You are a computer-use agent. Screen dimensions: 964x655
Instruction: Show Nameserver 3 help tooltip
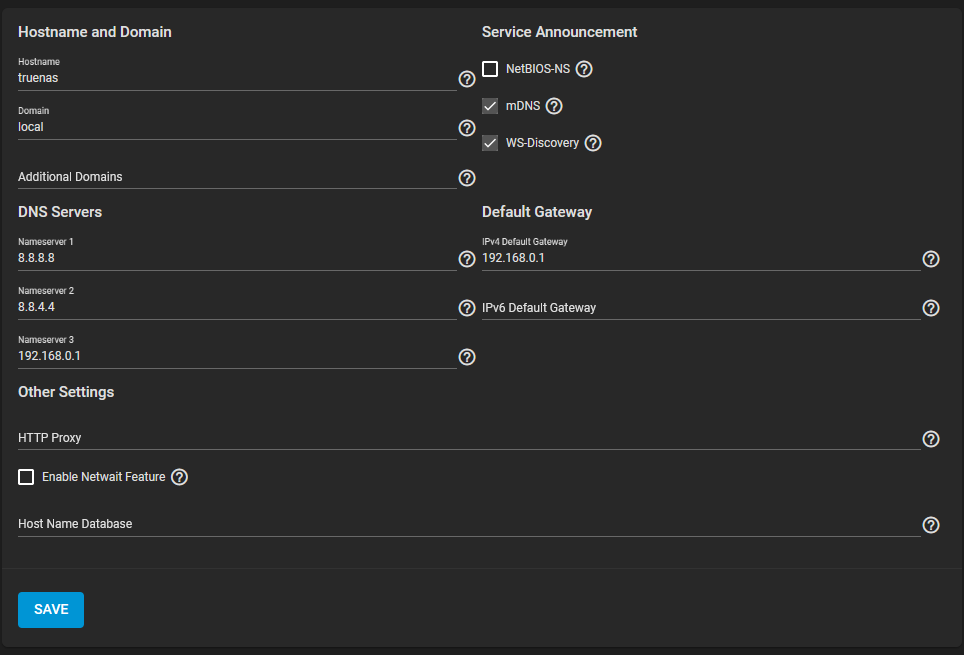[467, 357]
